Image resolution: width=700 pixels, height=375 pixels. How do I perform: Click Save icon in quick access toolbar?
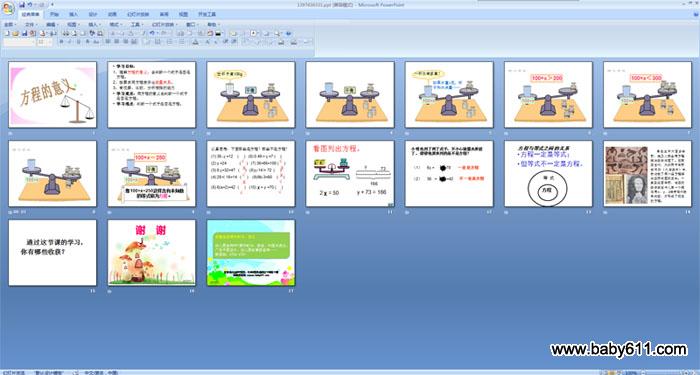[x=22, y=4]
